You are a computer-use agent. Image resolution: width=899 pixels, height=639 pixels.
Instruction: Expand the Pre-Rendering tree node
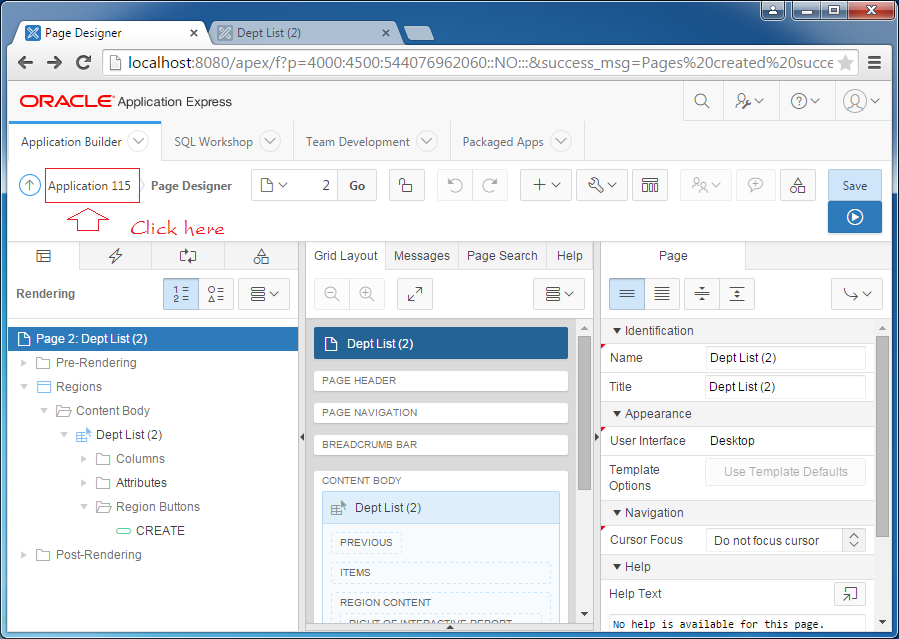(x=24, y=363)
